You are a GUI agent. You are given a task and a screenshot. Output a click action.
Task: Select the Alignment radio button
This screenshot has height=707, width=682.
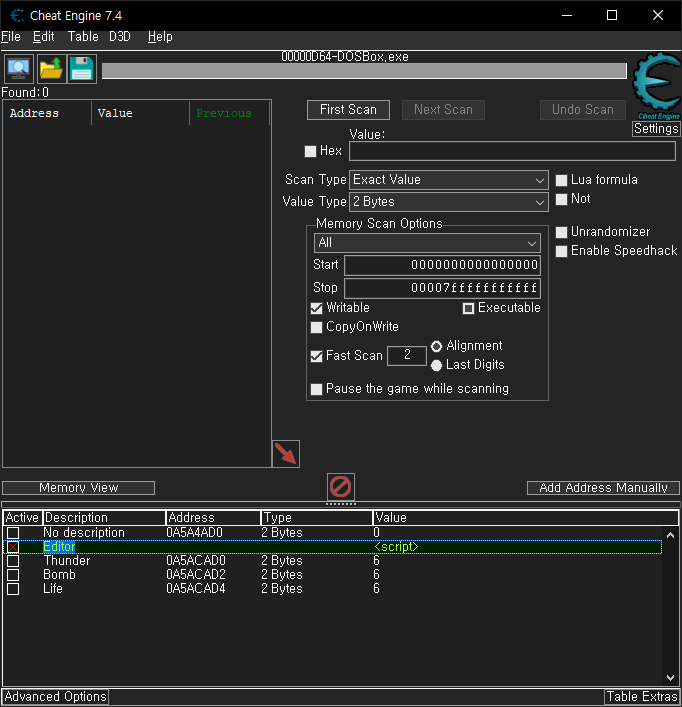pyautogui.click(x=436, y=346)
